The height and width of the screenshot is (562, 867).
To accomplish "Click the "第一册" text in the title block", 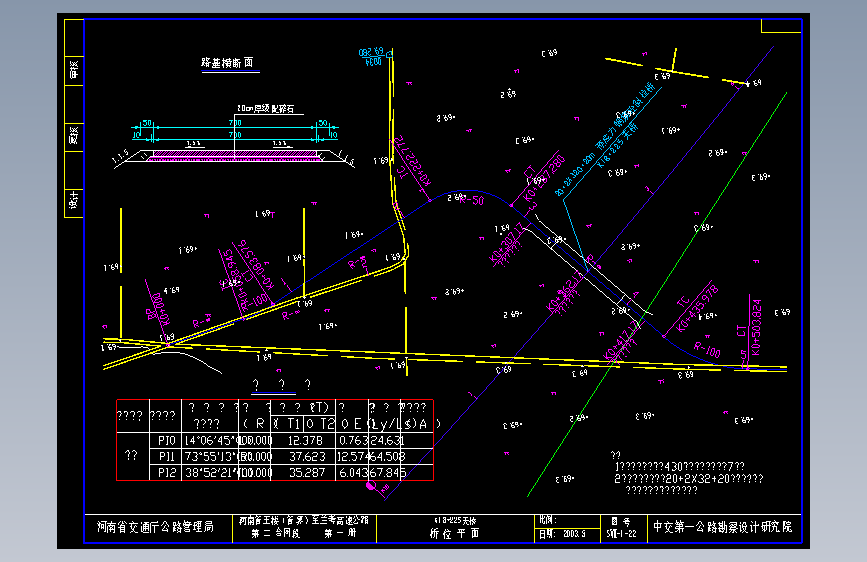I will click(341, 533).
